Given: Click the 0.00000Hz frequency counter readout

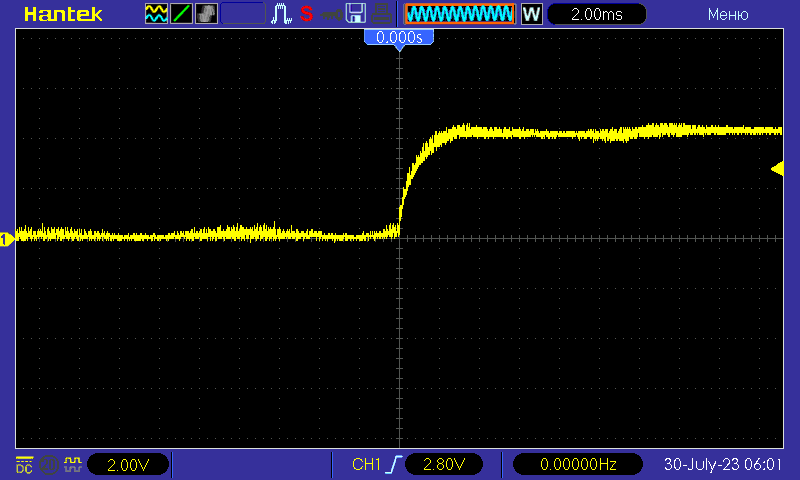Looking at the screenshot, I should 578,464.
